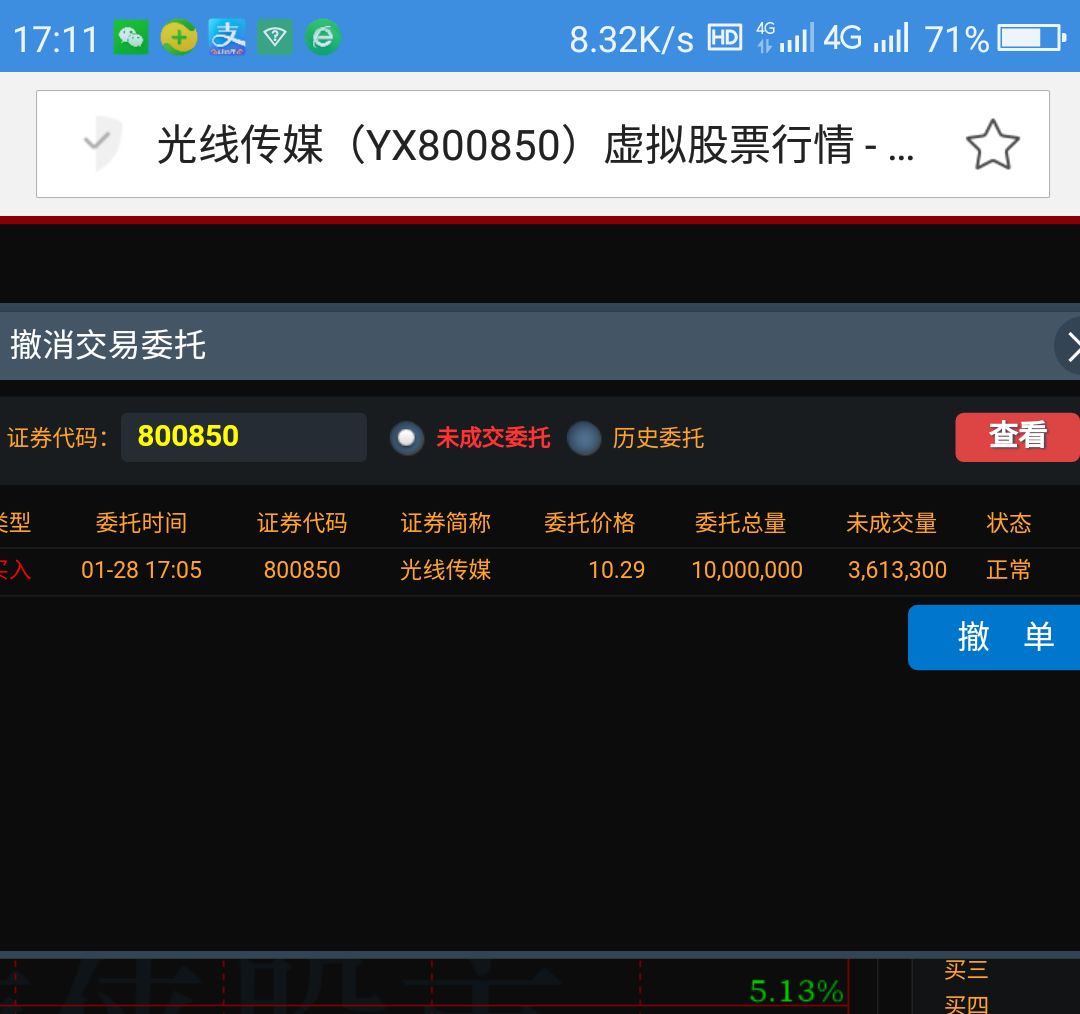
Task: Tap the green browser 'e' status icon
Action: tap(323, 38)
